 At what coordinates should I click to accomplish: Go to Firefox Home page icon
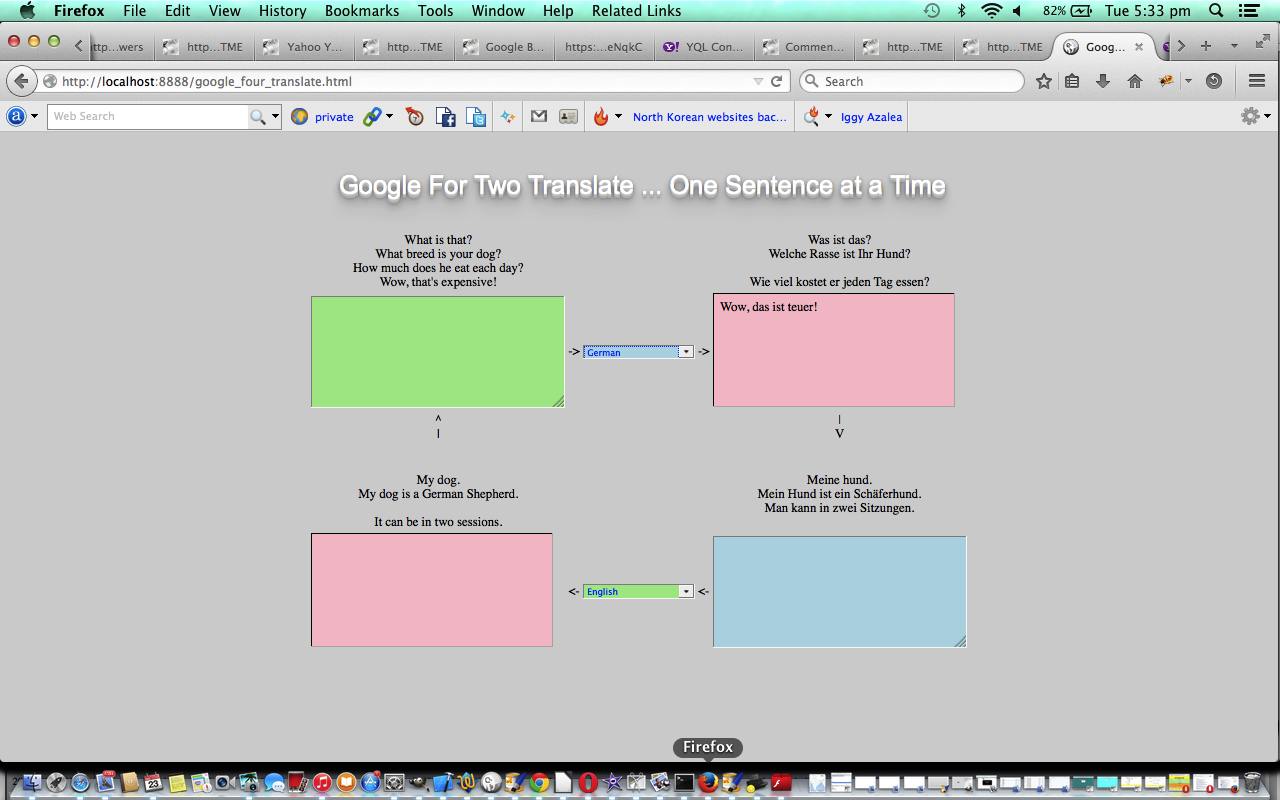click(1134, 81)
